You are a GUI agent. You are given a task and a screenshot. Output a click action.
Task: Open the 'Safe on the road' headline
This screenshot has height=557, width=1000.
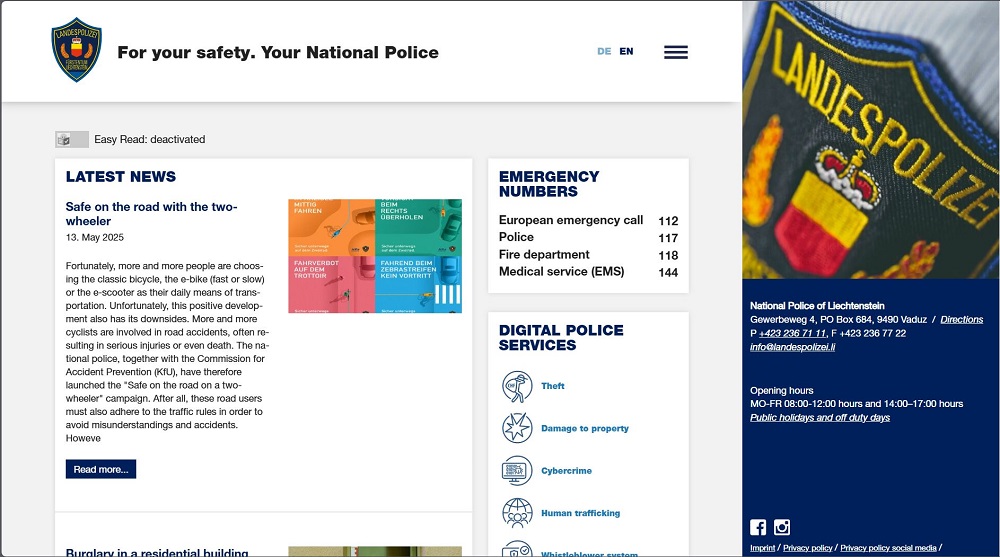click(x=151, y=214)
